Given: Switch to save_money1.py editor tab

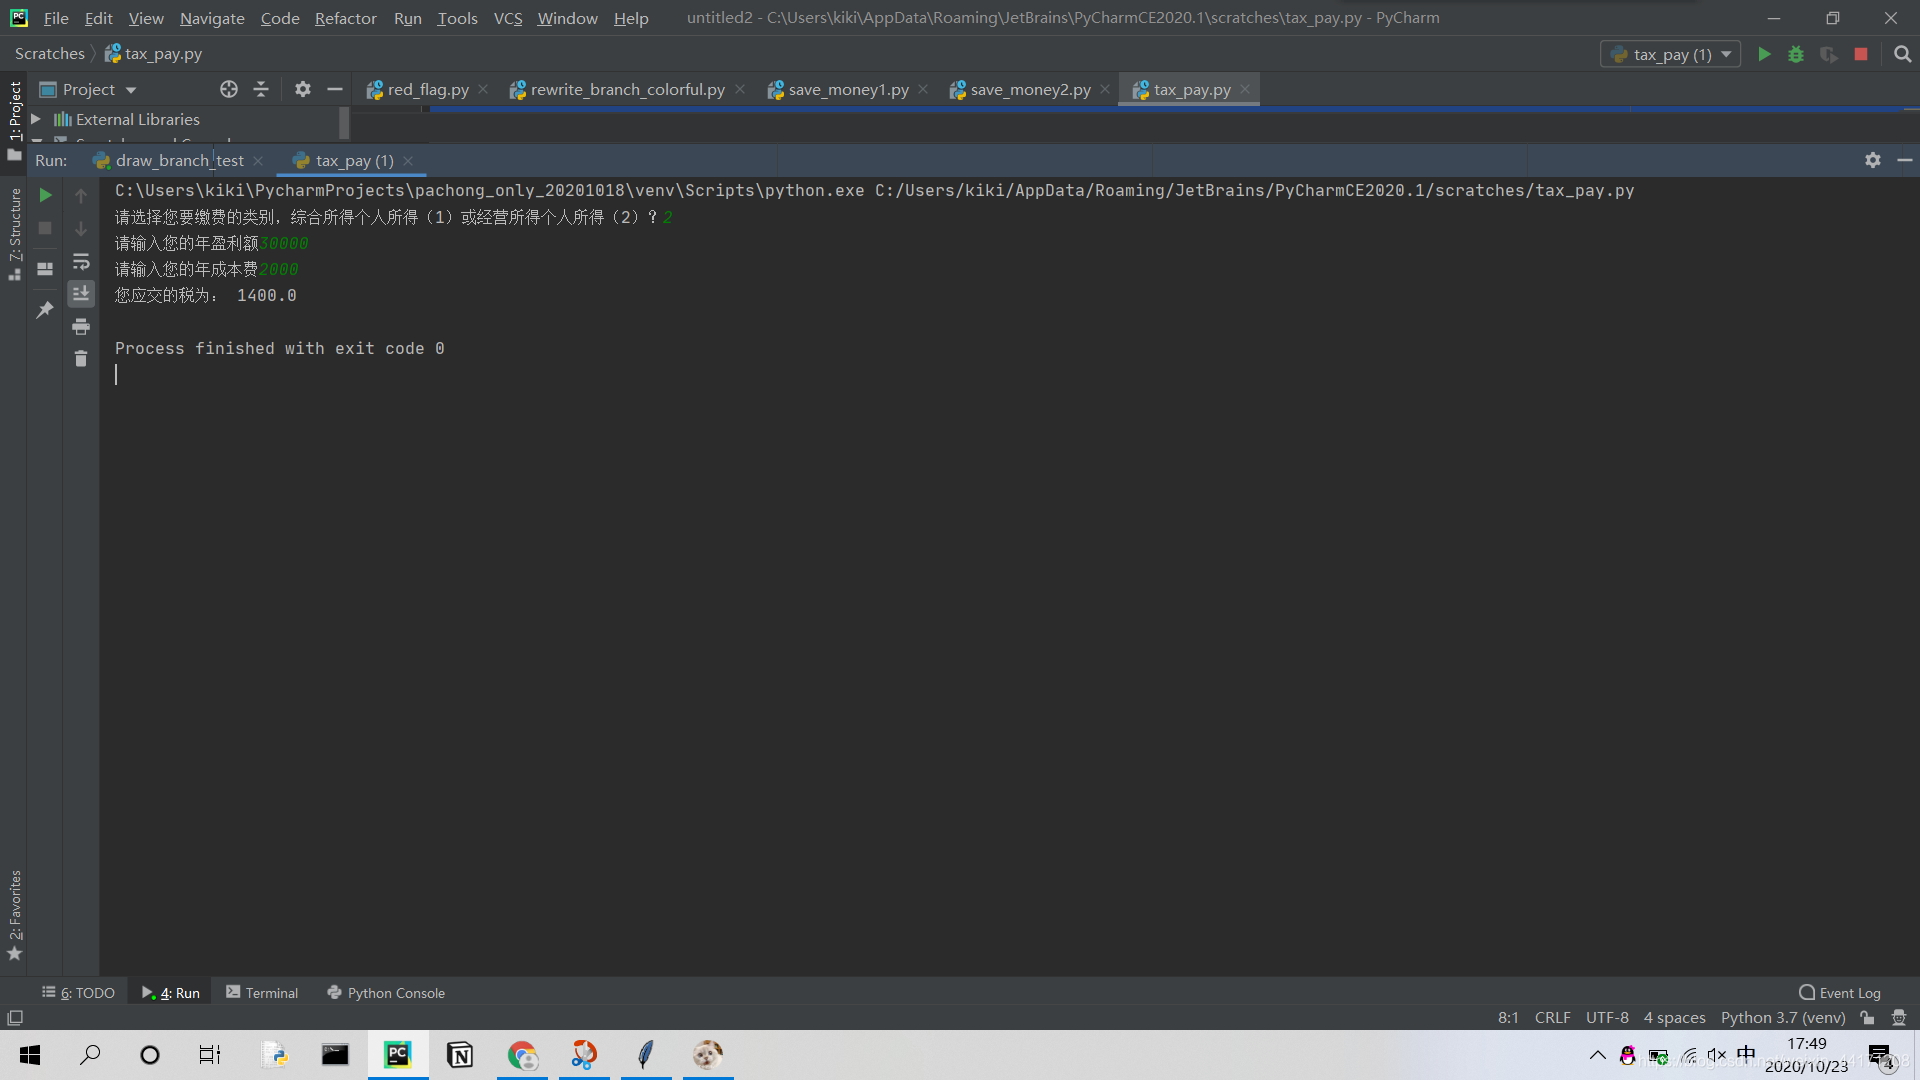Looking at the screenshot, I should coord(847,89).
